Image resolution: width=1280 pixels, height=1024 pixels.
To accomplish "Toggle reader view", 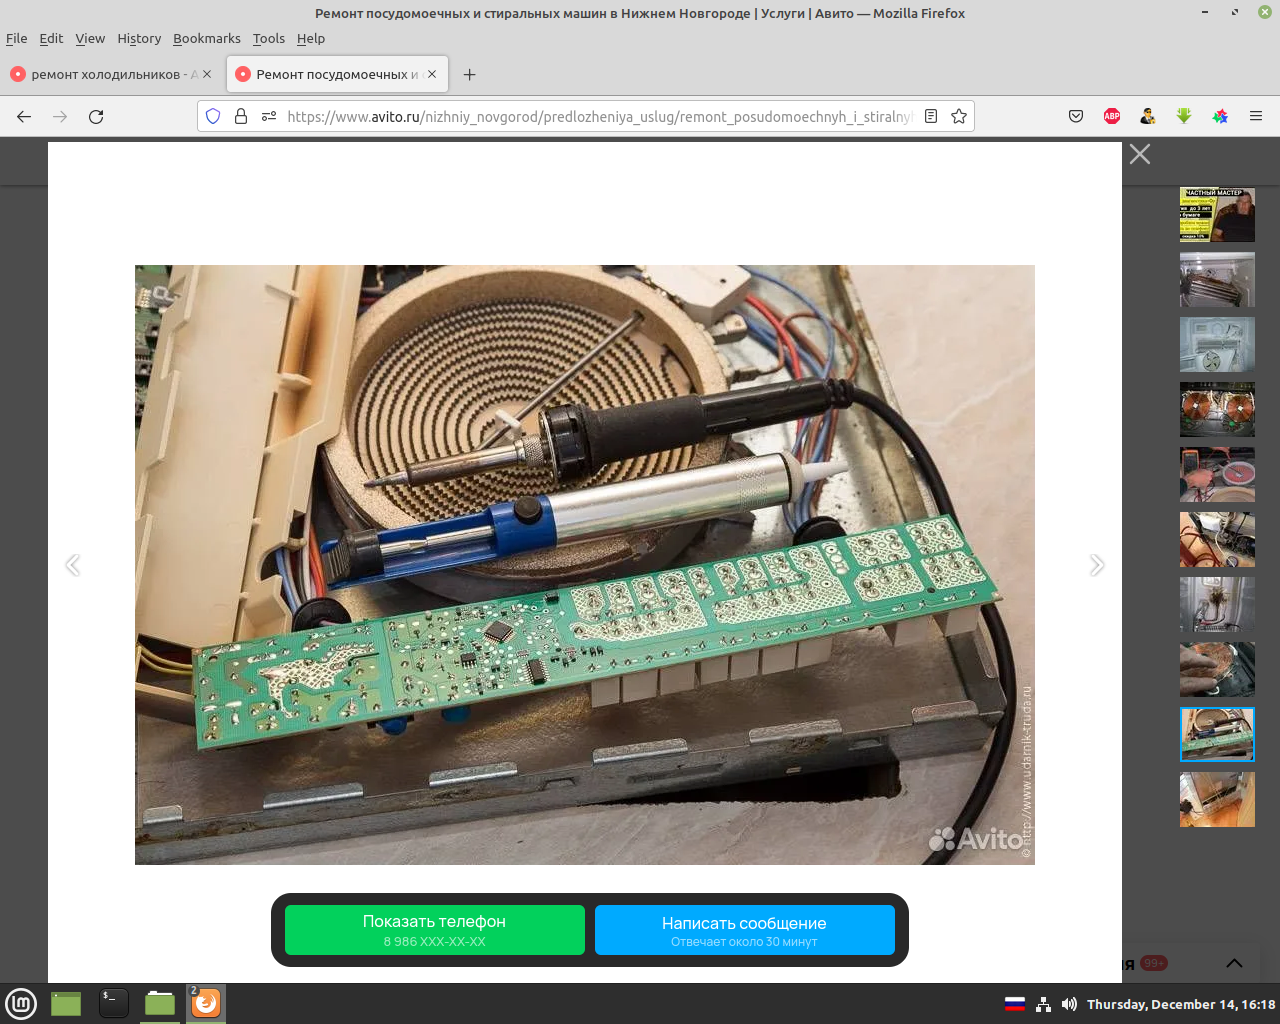I will click(x=931, y=116).
